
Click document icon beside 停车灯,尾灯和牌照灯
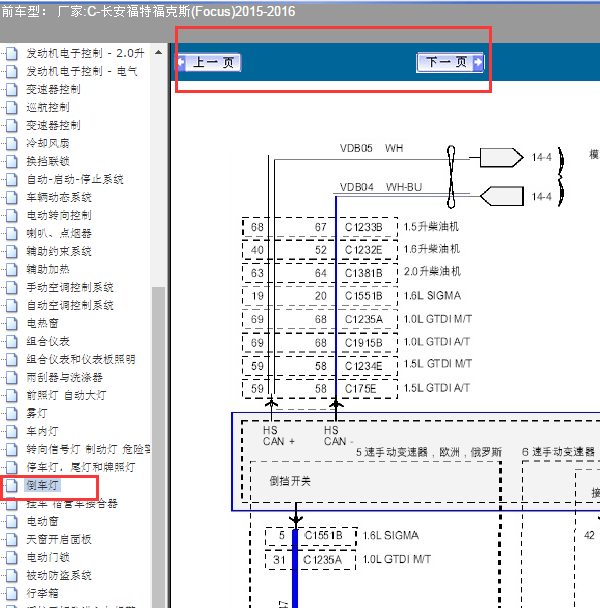coord(12,467)
